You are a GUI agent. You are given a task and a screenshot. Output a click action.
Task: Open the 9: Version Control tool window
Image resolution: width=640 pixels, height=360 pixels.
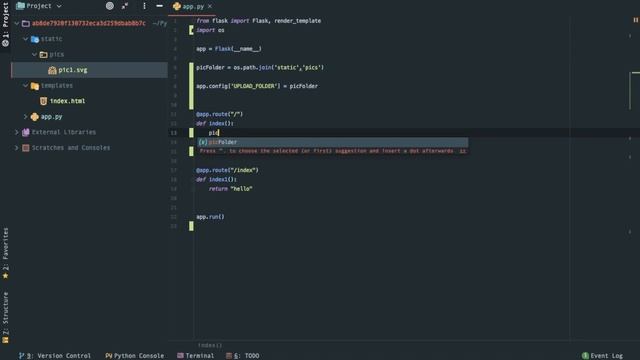click(55, 356)
